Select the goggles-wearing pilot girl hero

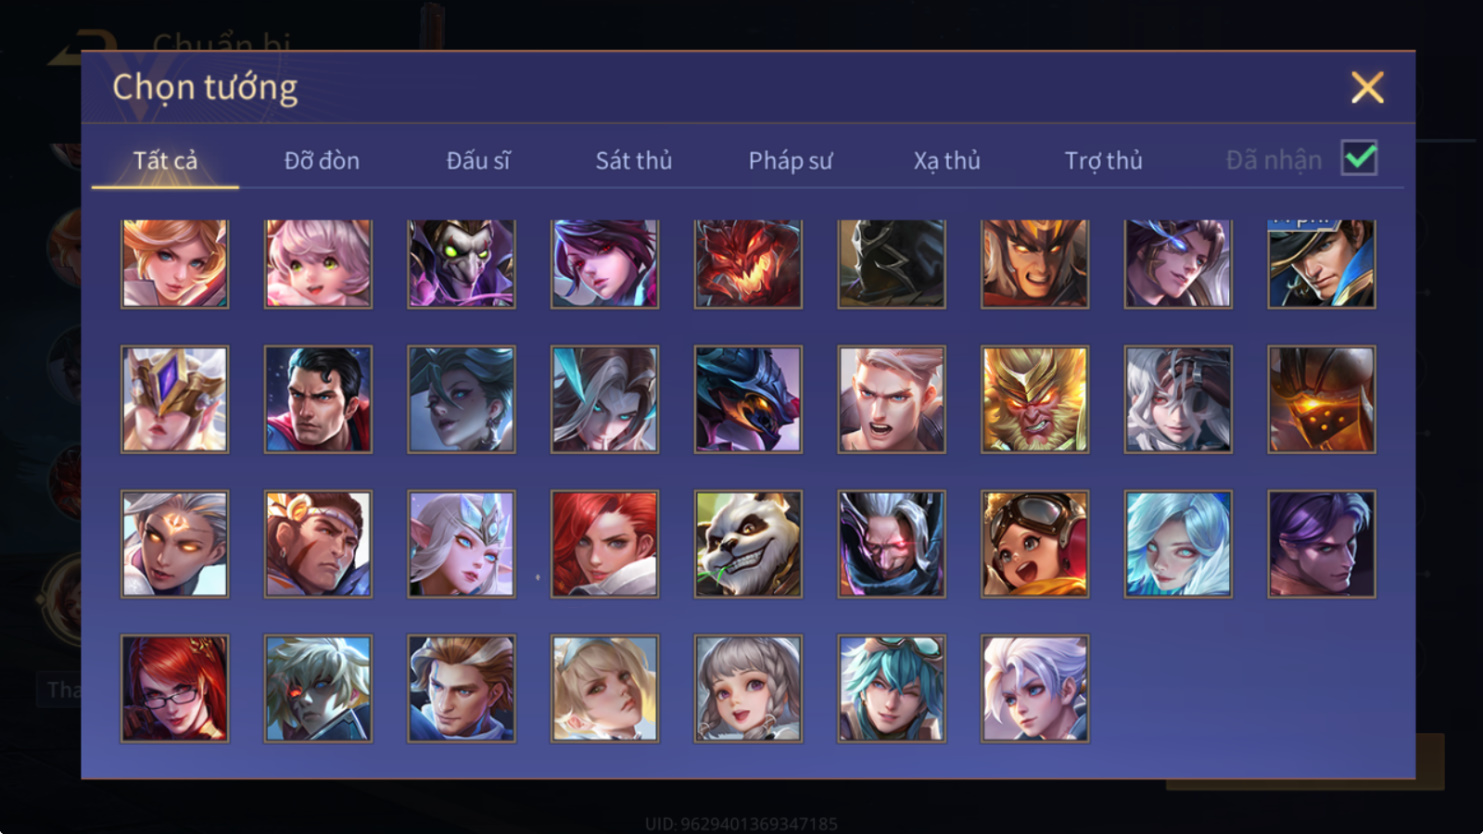pyautogui.click(x=1035, y=544)
